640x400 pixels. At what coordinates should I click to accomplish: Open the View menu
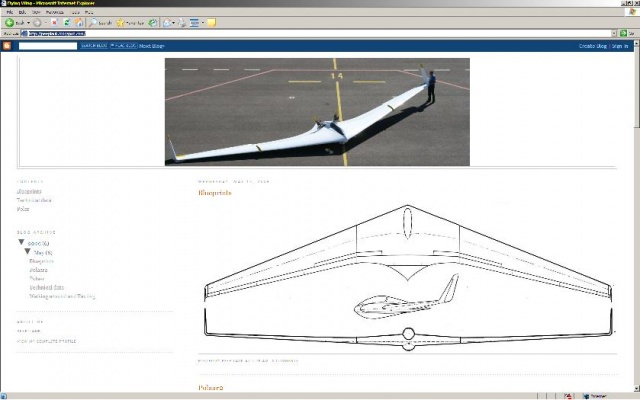[x=36, y=12]
